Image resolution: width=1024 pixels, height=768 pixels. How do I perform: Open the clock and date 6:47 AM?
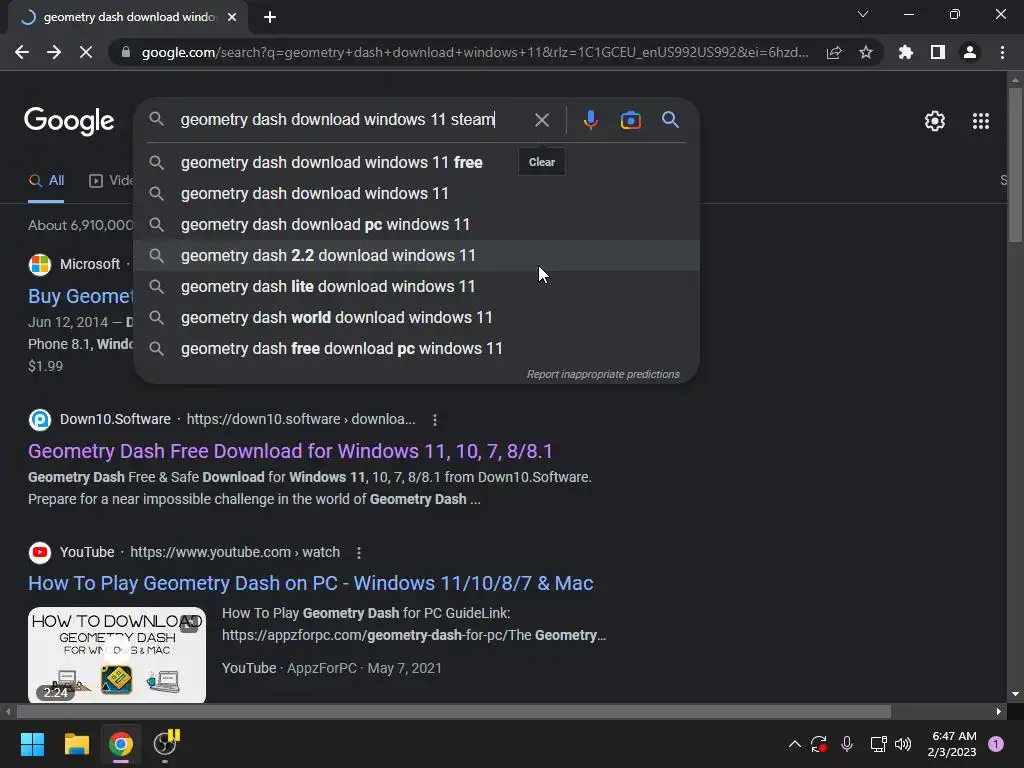click(x=952, y=744)
